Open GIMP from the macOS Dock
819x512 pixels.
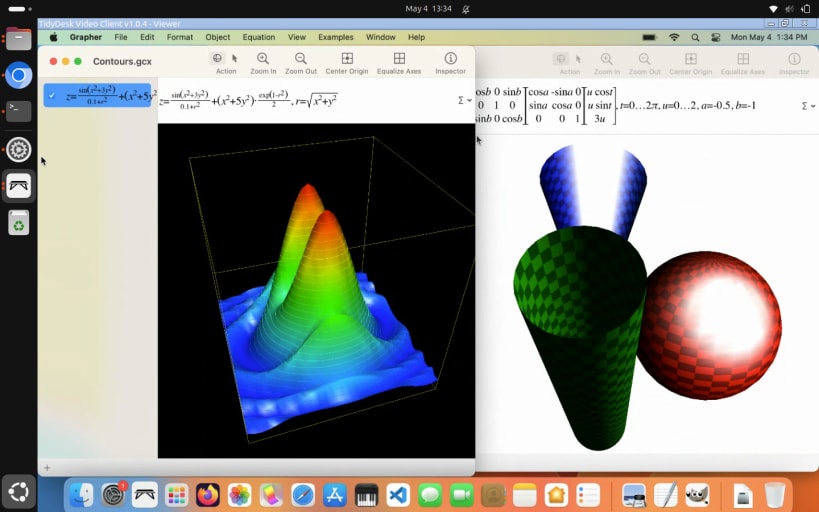click(x=697, y=494)
